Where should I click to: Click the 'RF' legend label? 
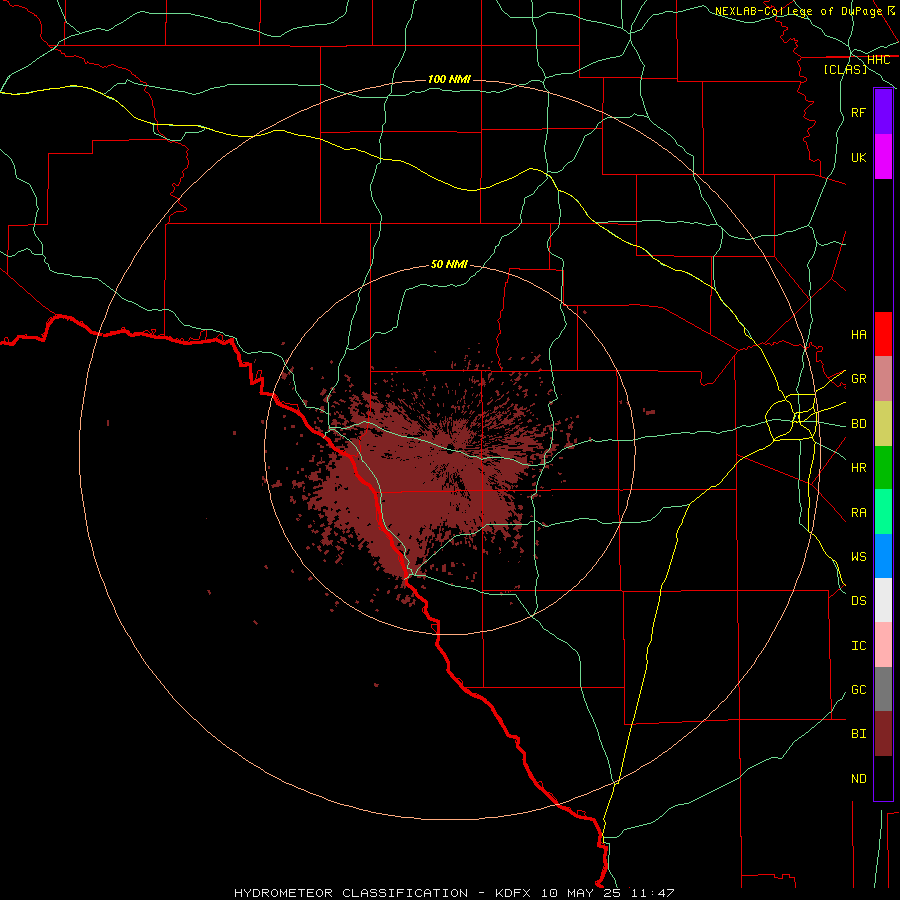(859, 112)
